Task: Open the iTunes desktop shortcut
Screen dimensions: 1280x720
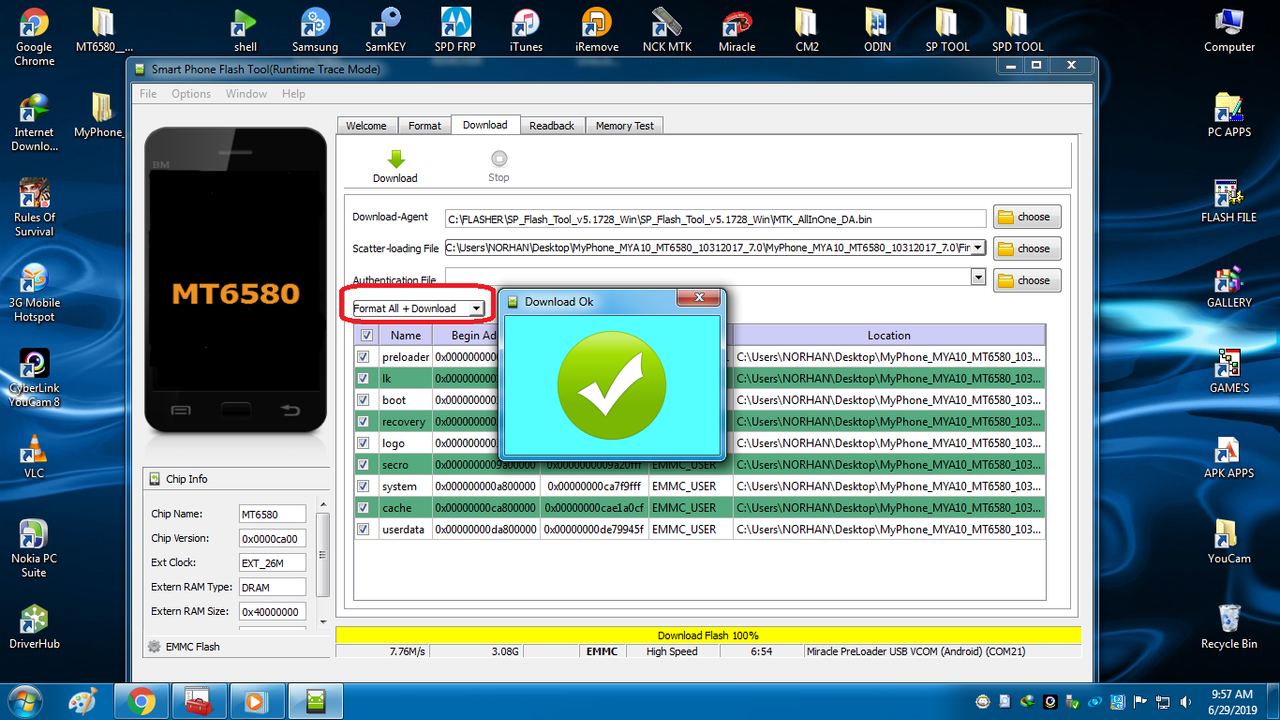Action: pyautogui.click(x=526, y=30)
